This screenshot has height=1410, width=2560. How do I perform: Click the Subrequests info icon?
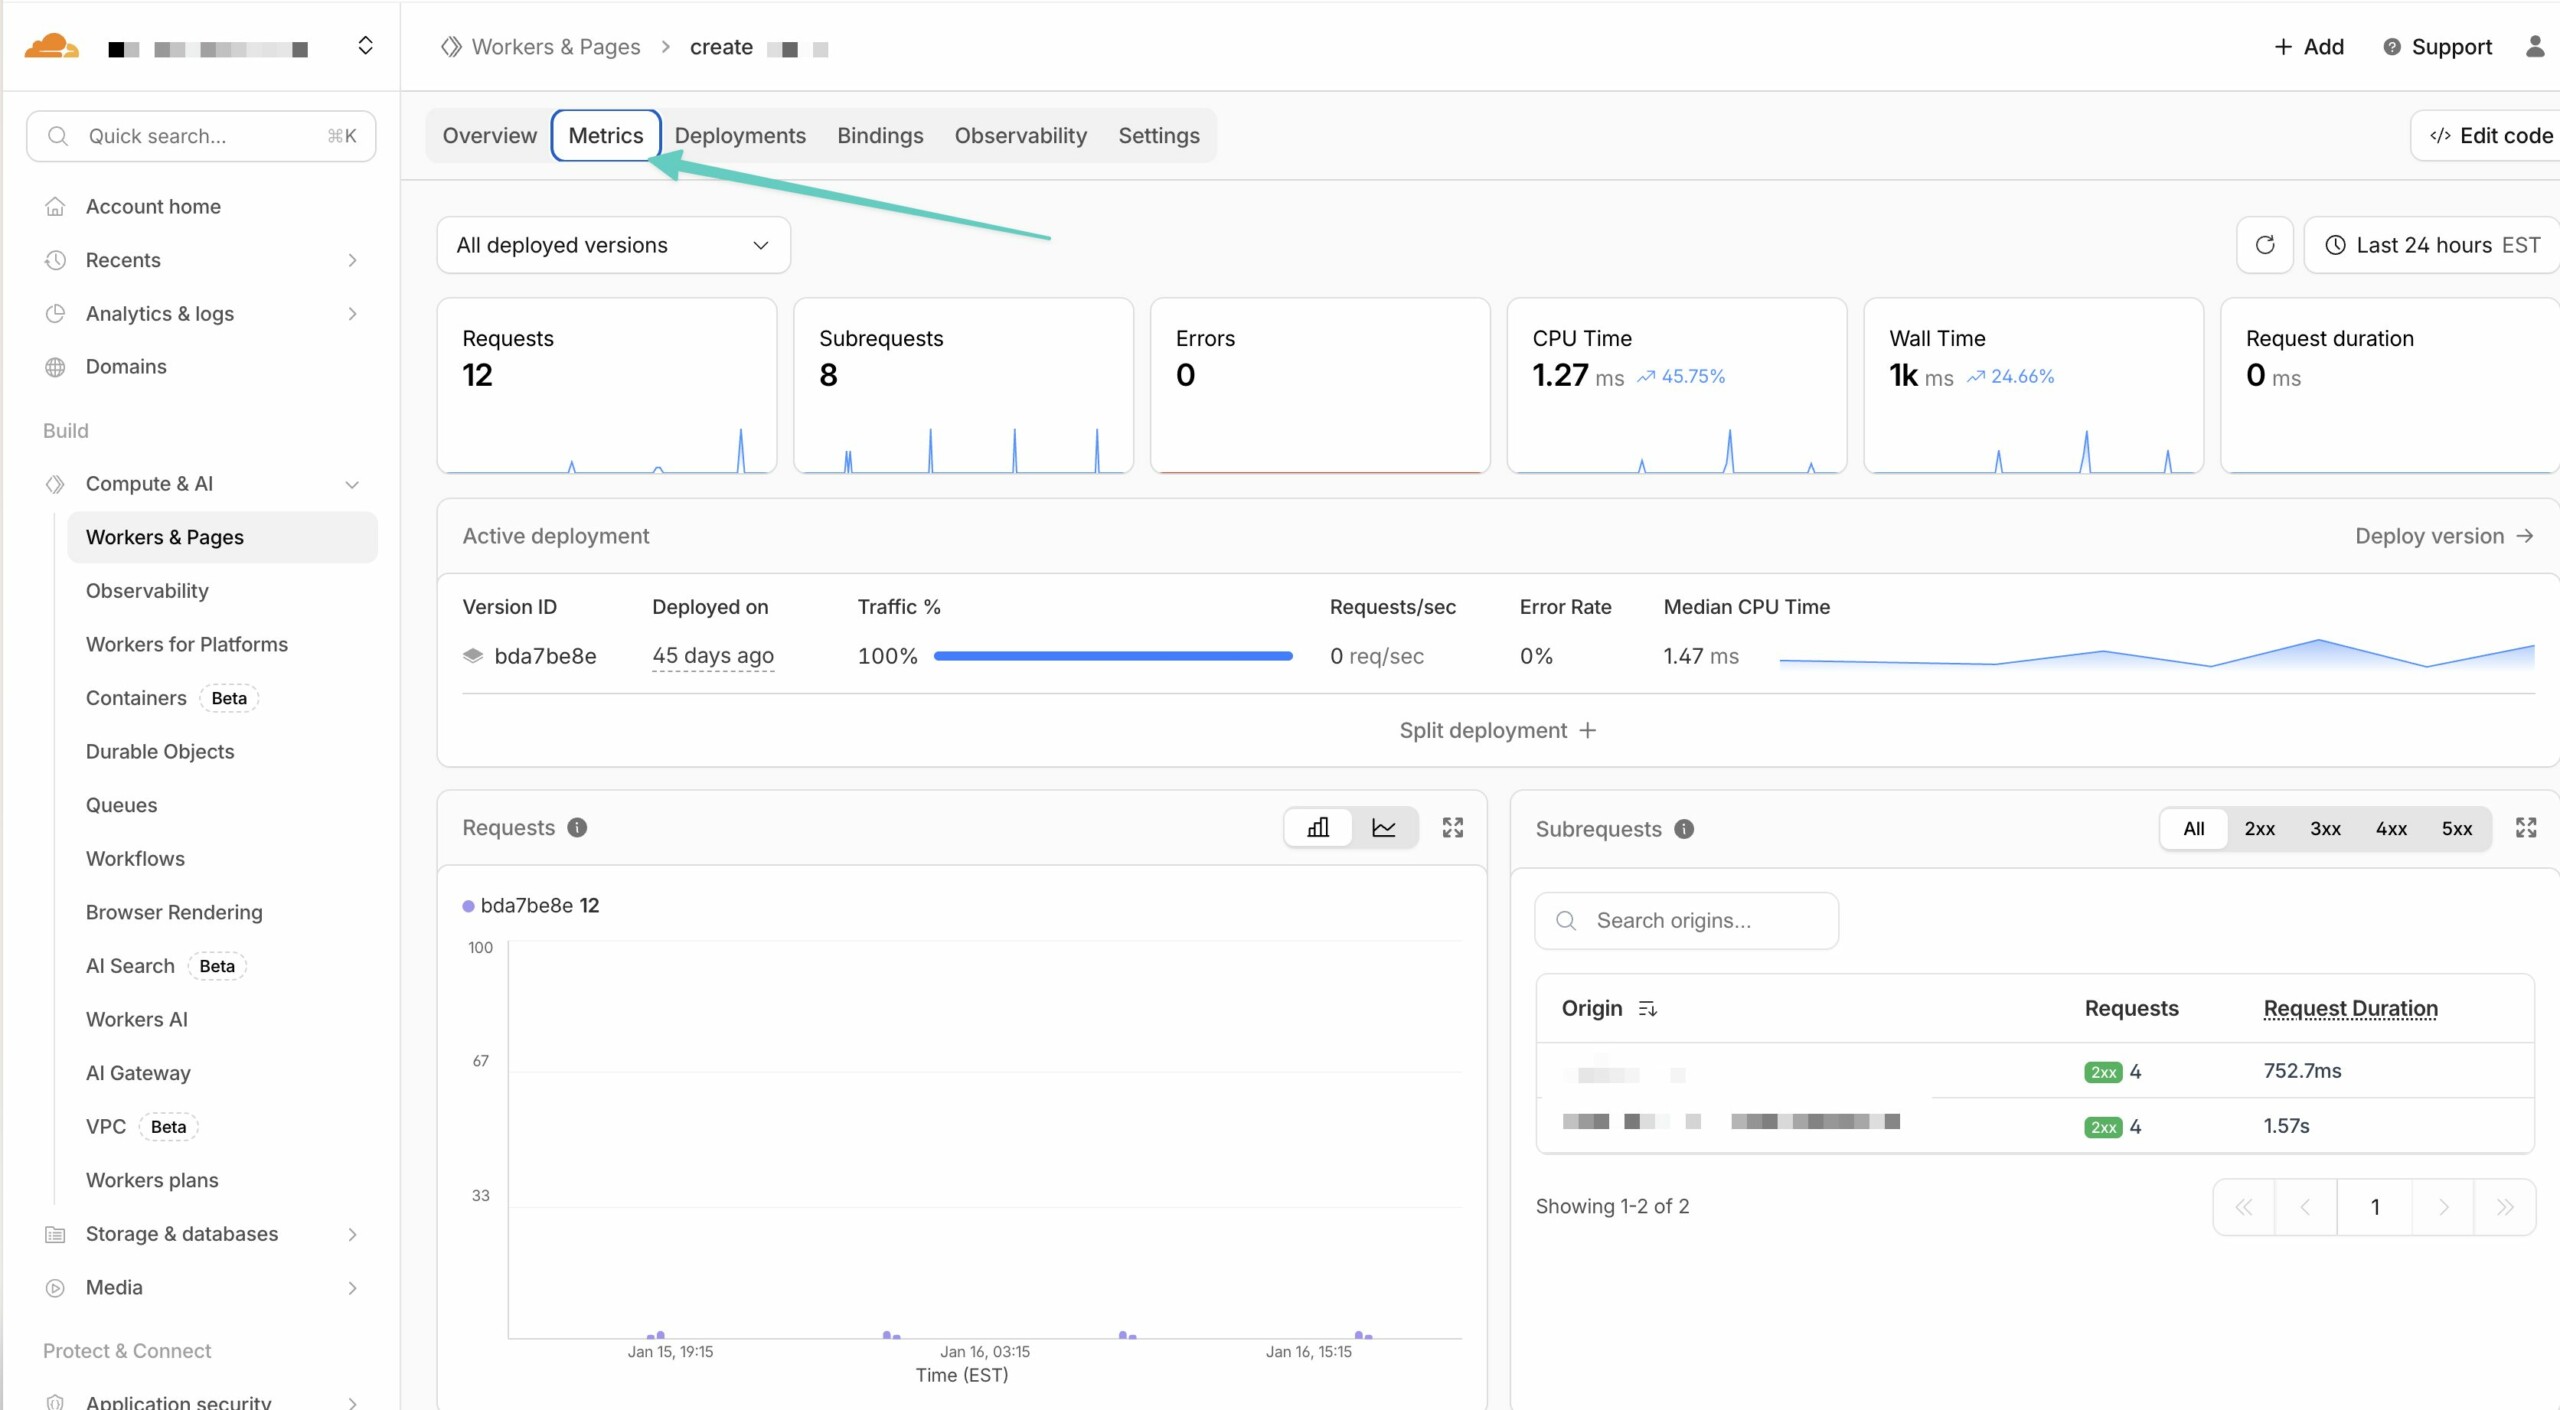click(1684, 829)
